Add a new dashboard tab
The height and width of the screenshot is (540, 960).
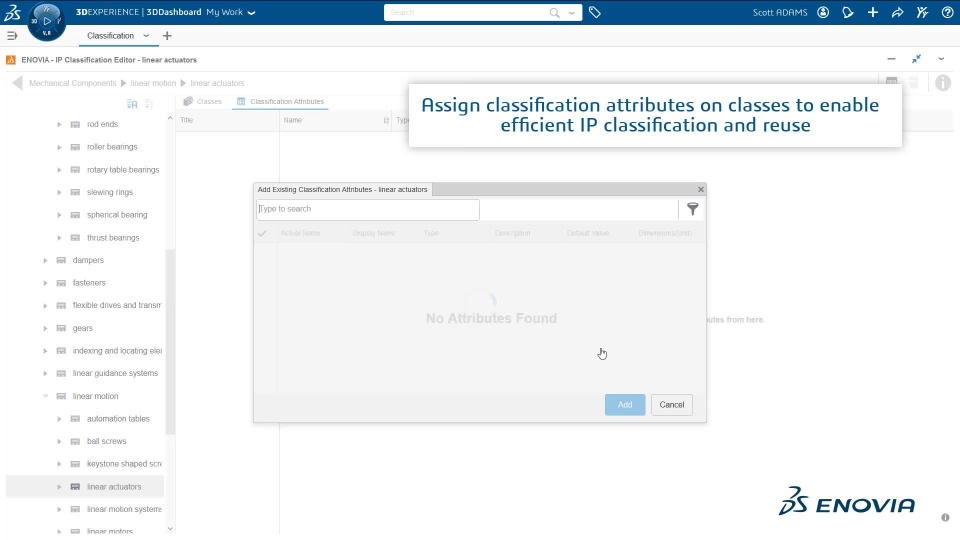pos(167,36)
